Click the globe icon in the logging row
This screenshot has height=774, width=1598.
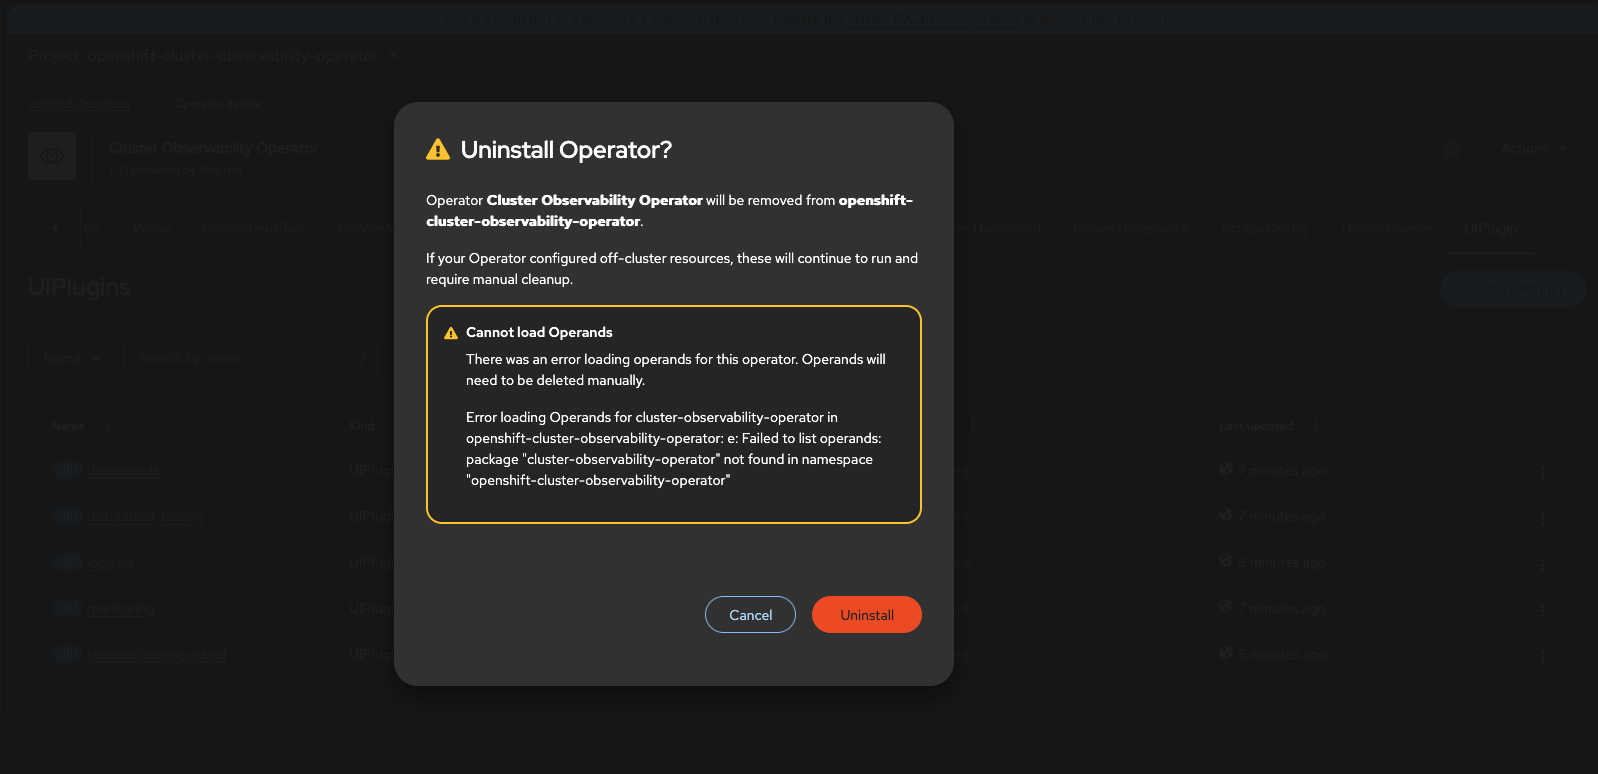click(x=1226, y=561)
